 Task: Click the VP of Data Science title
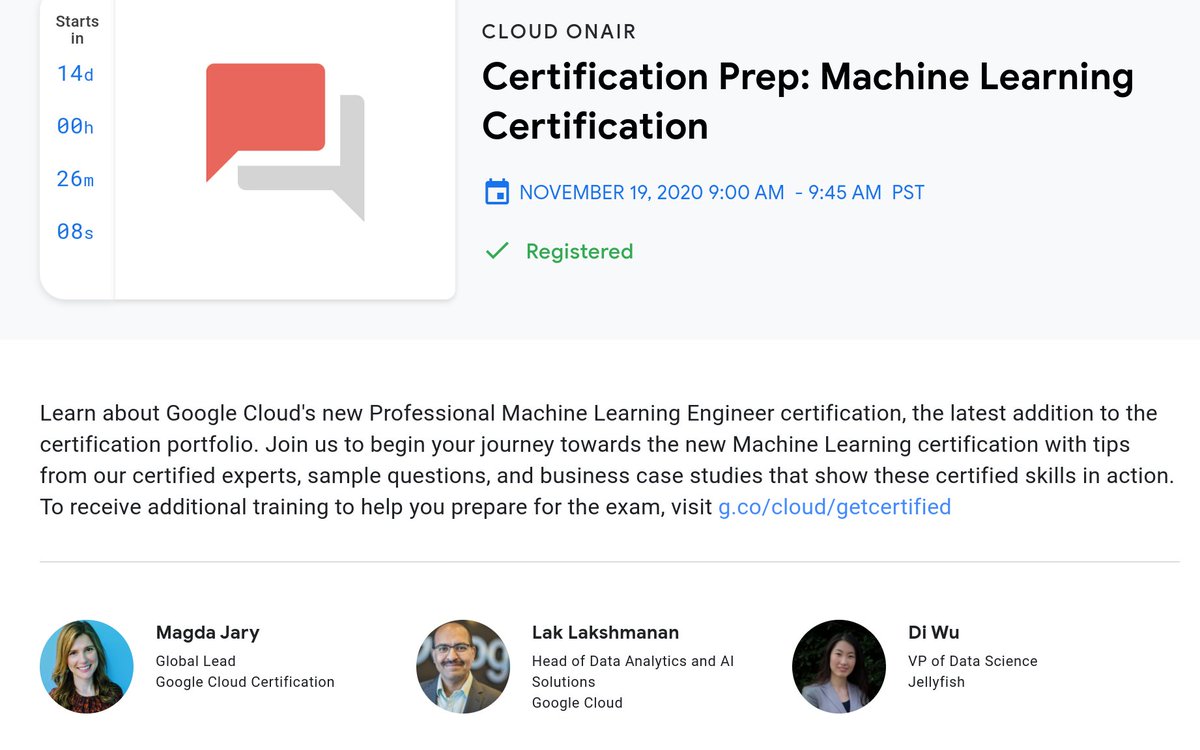(973, 661)
